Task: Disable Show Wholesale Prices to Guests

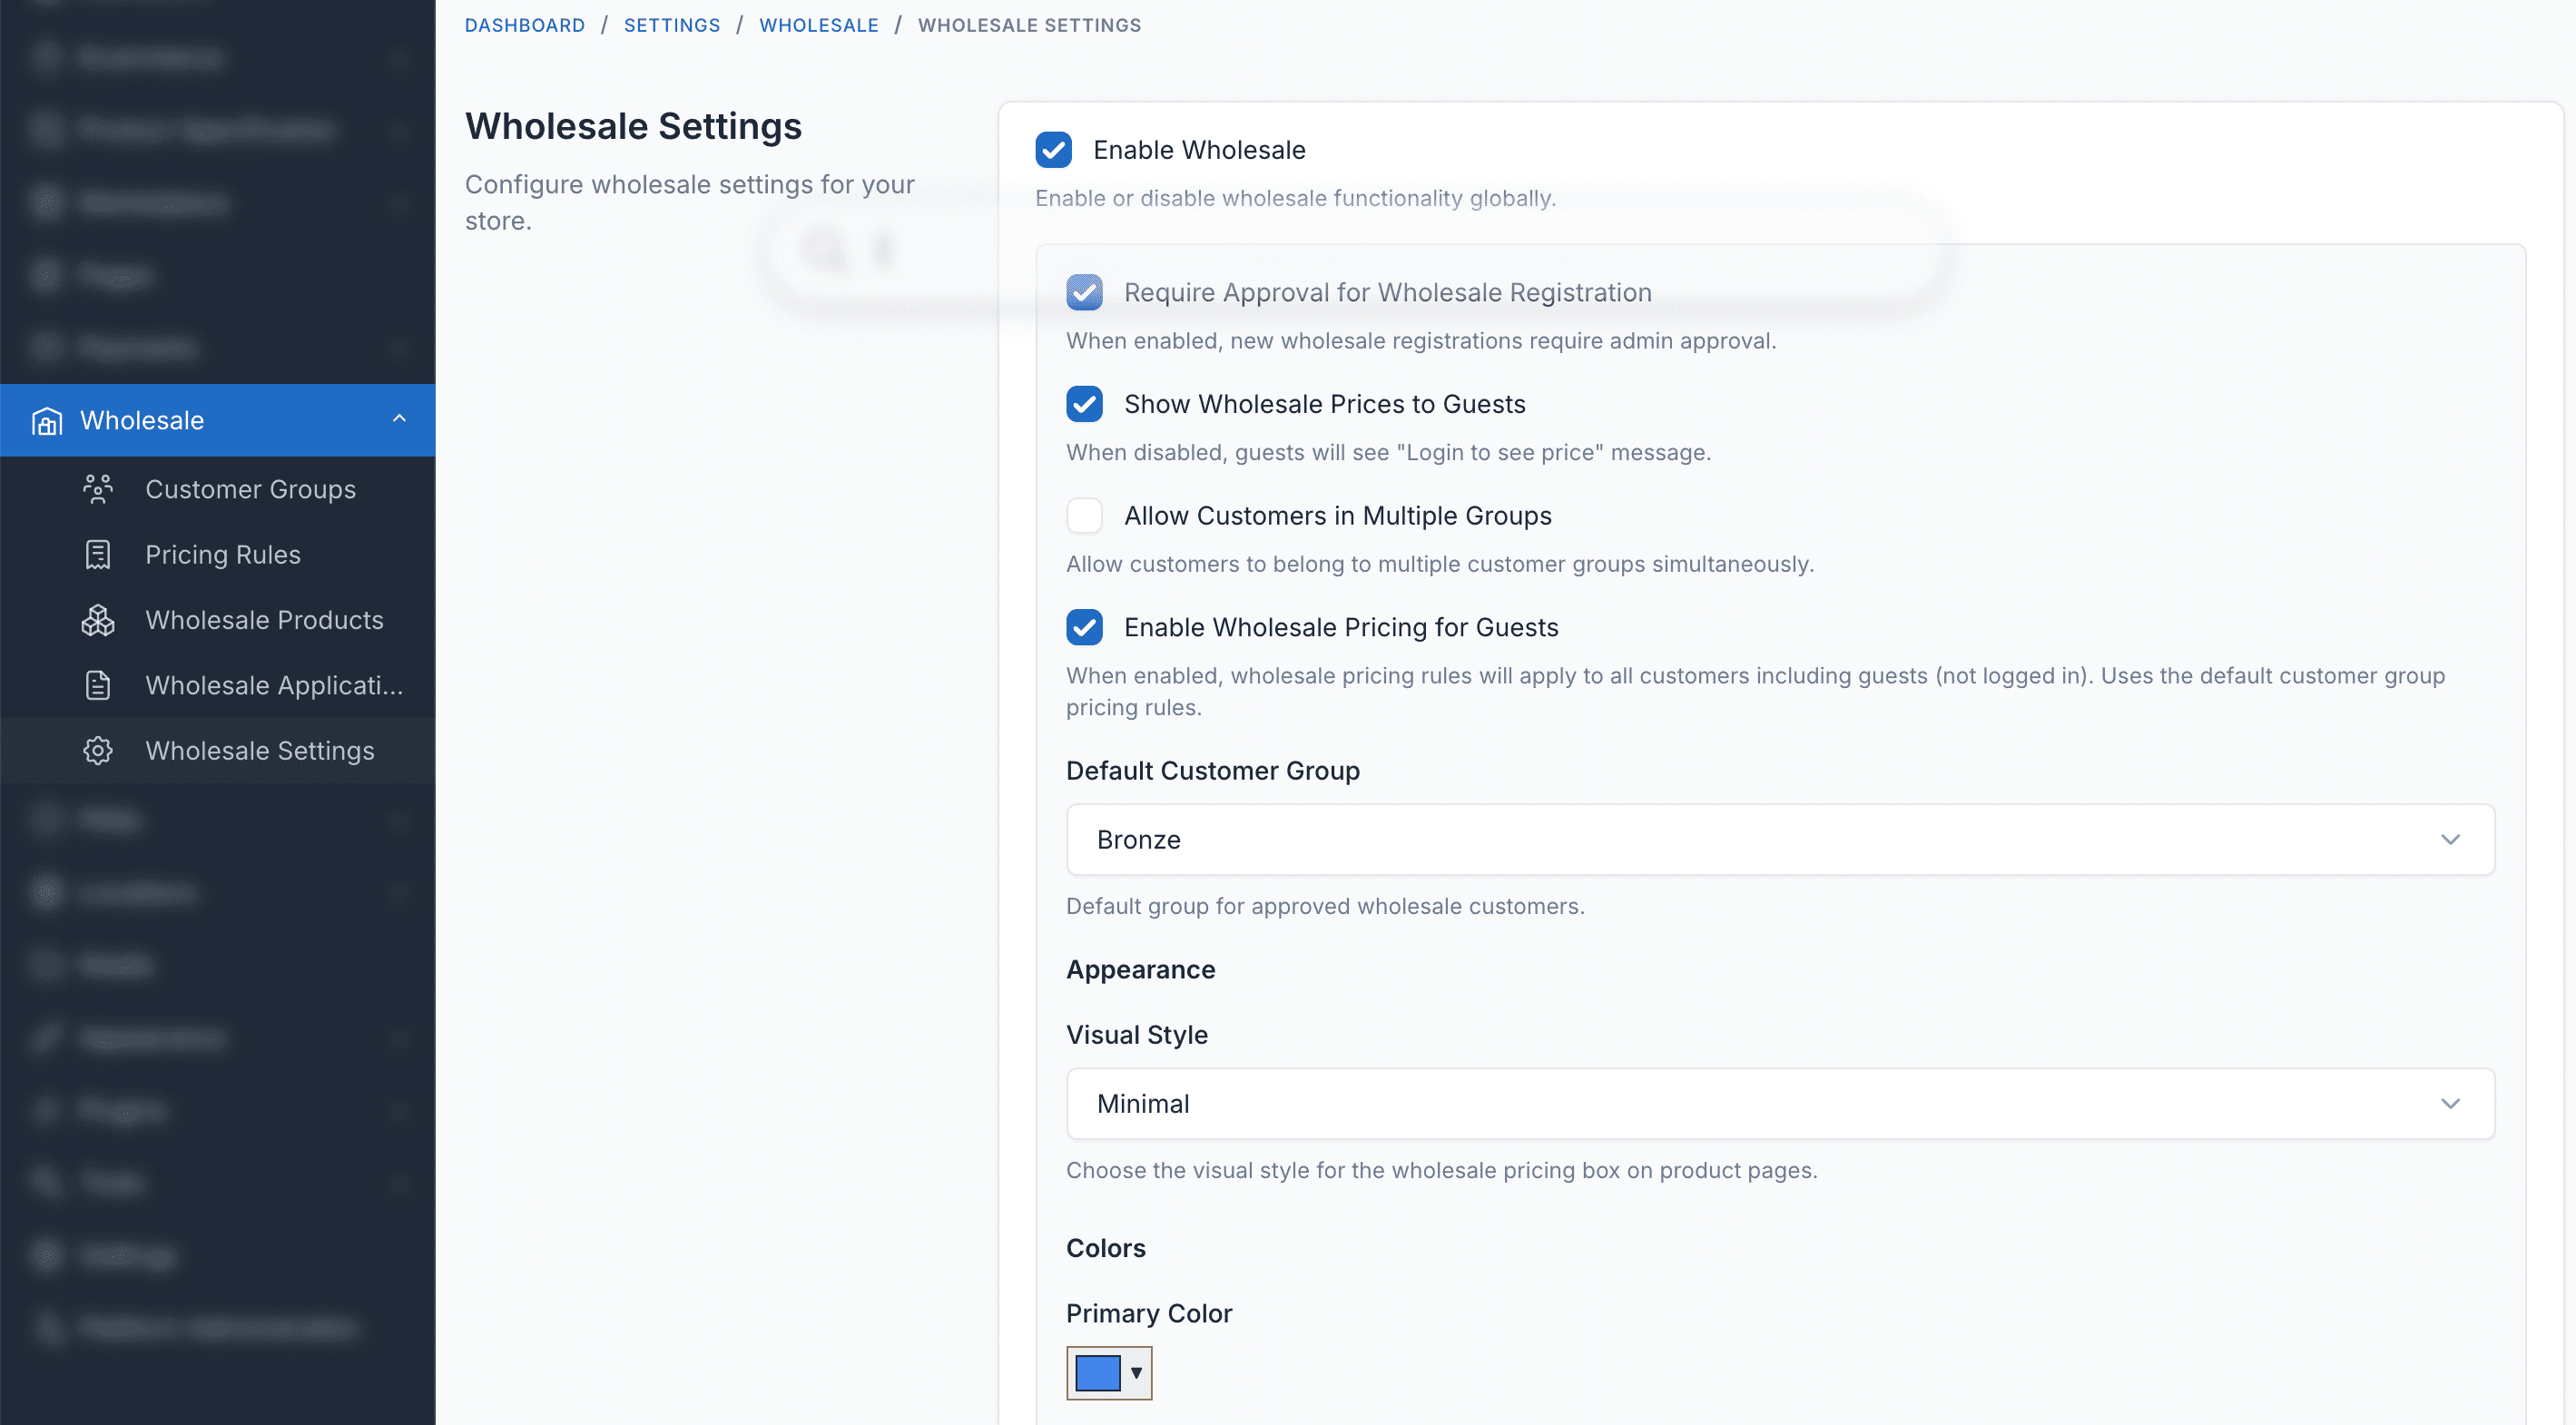Action: point(1084,404)
